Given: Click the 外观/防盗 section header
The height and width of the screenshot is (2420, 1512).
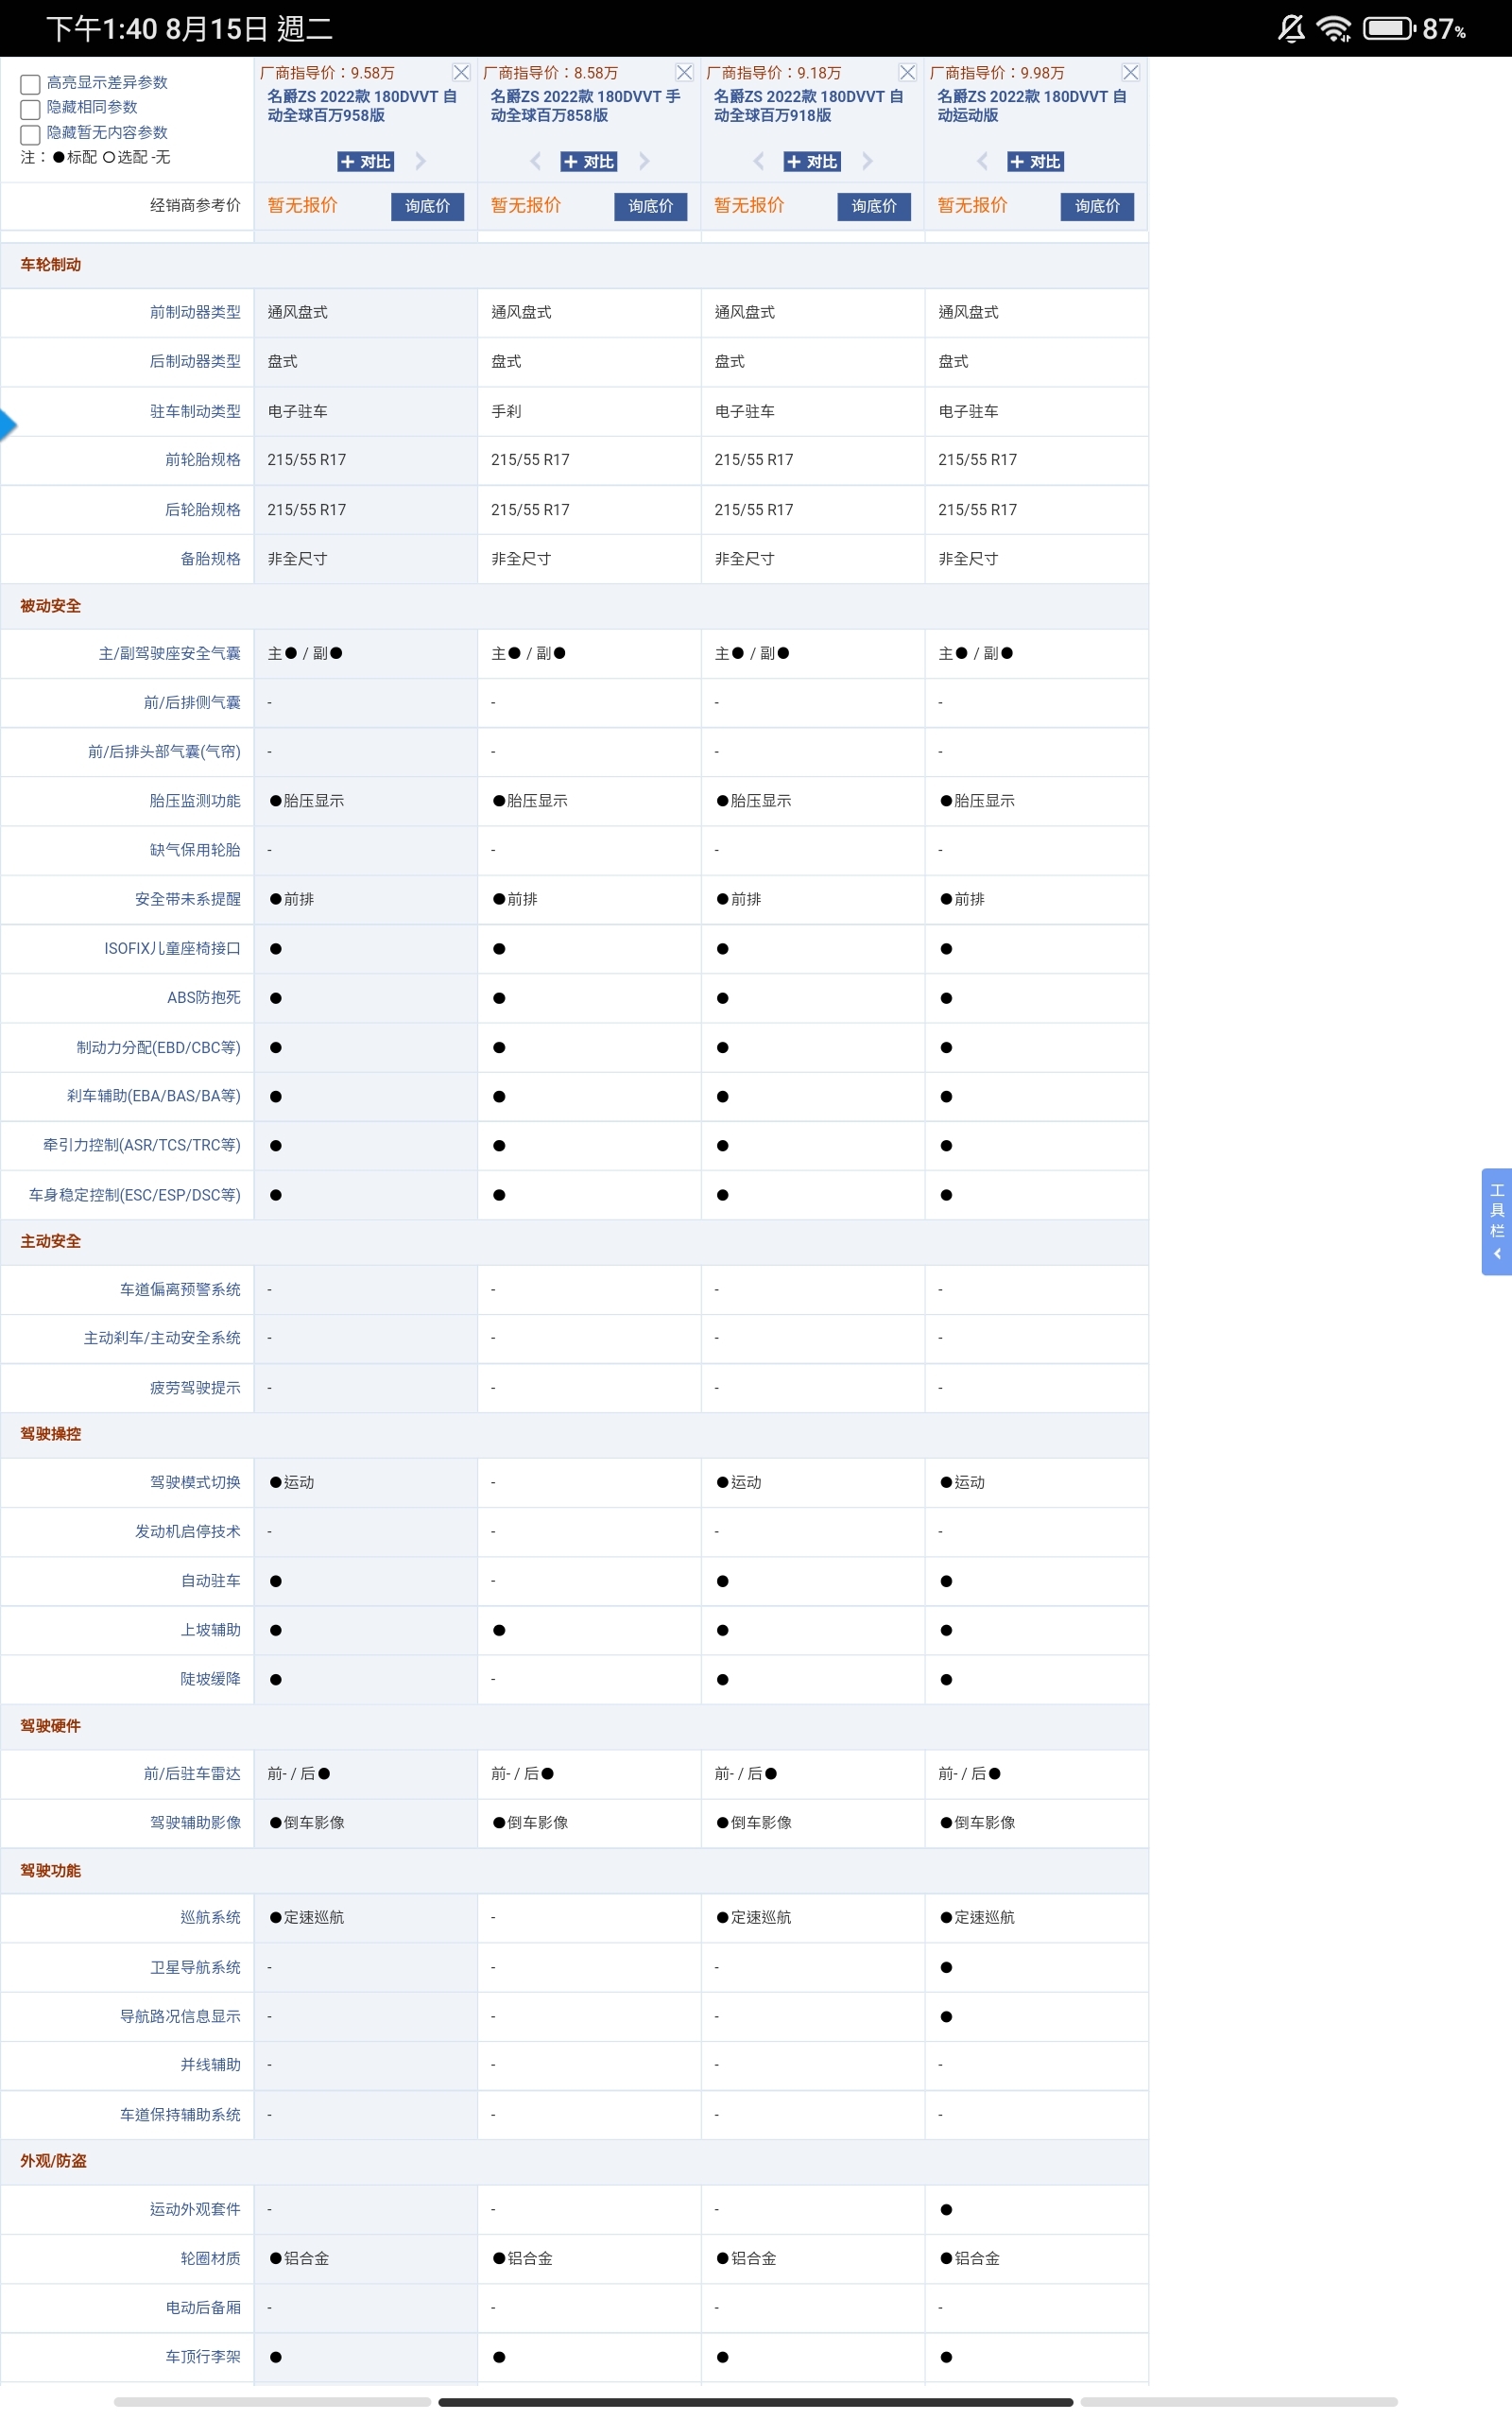Looking at the screenshot, I should 54,2161.
